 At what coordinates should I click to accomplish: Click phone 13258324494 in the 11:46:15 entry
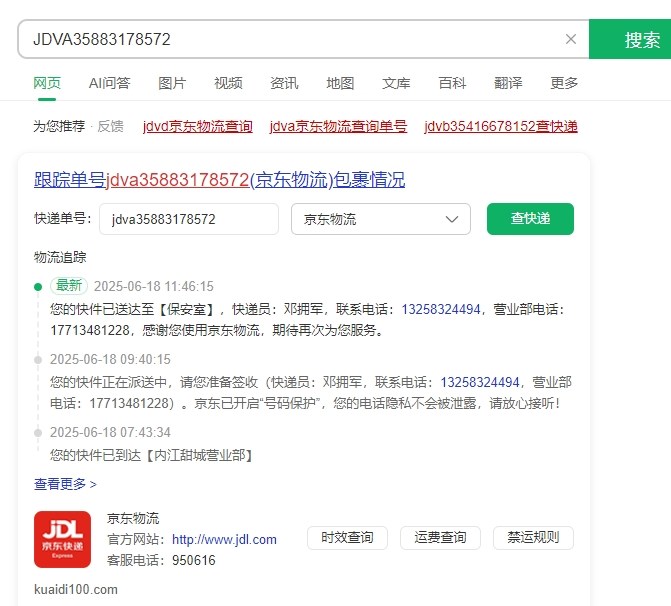441,309
